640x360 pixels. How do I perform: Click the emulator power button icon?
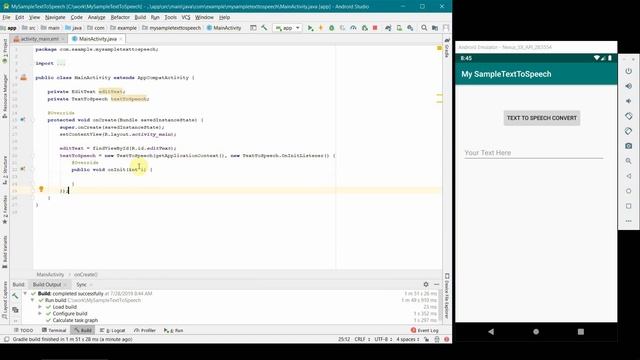click(629, 71)
